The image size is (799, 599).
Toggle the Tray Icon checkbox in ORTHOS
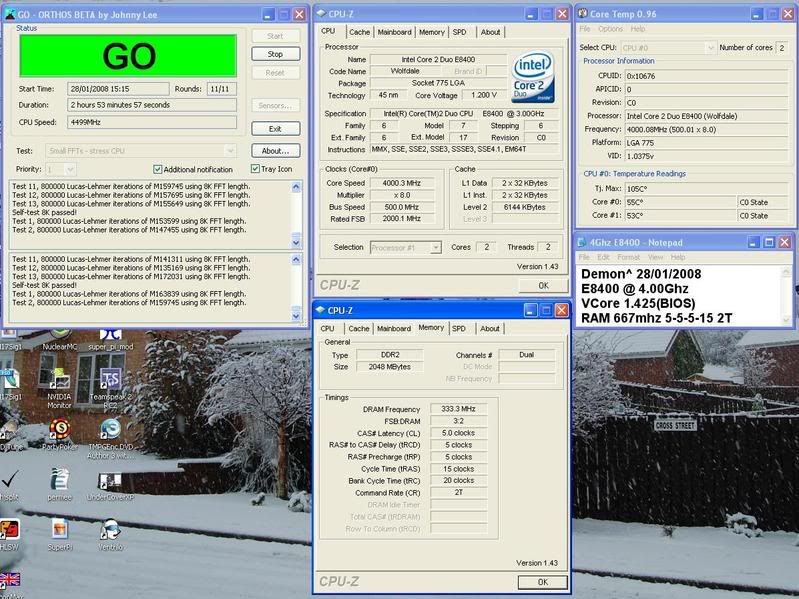point(255,169)
